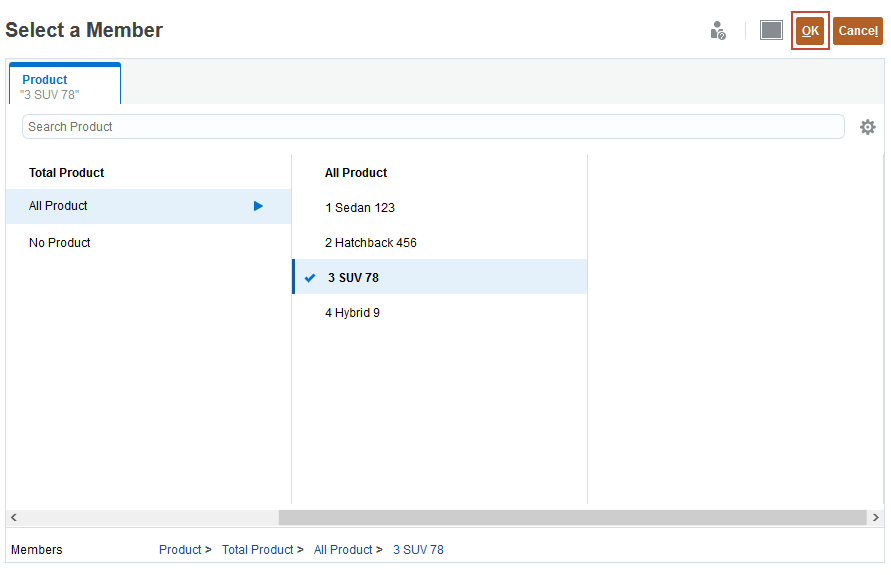Choose the 2 Hatchback 456 member
Screen dimensions: 891x575
370,243
